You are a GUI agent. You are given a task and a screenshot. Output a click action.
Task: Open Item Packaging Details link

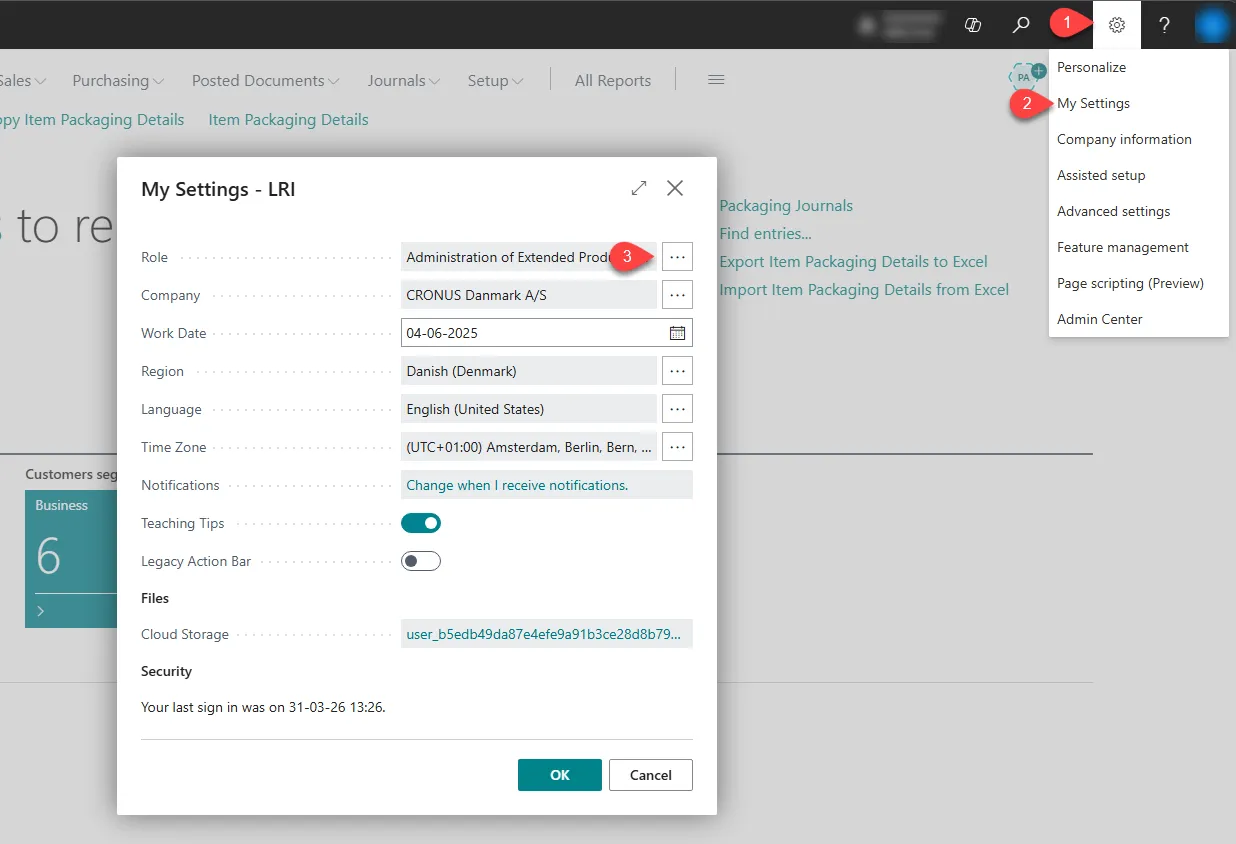tap(288, 119)
